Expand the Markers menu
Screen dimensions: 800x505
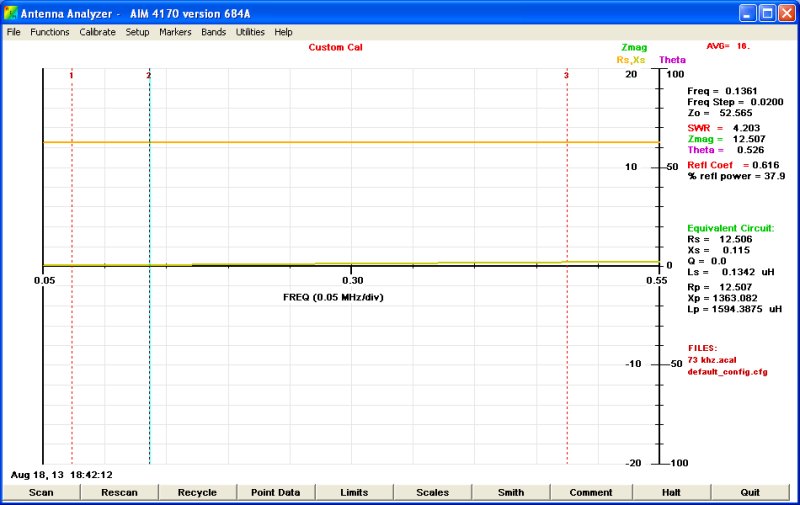tap(175, 32)
